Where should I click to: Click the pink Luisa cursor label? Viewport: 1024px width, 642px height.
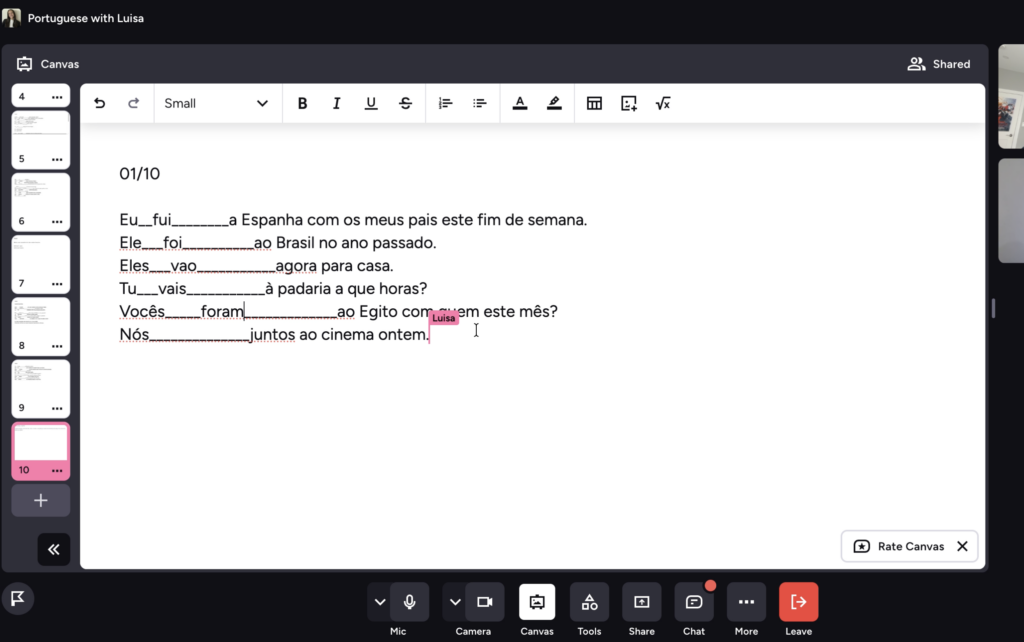(443, 318)
